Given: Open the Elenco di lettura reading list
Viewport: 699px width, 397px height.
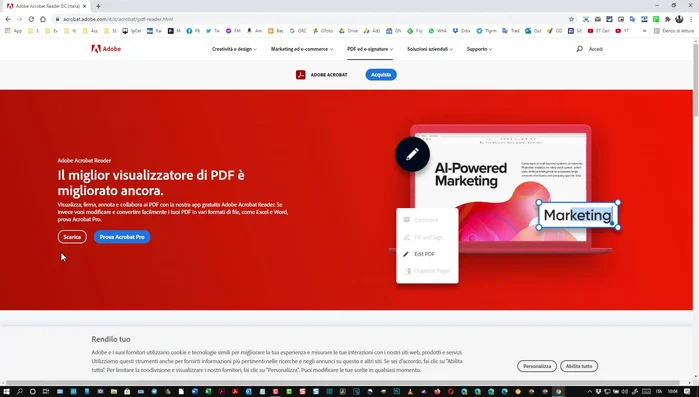Looking at the screenshot, I should [x=674, y=31].
